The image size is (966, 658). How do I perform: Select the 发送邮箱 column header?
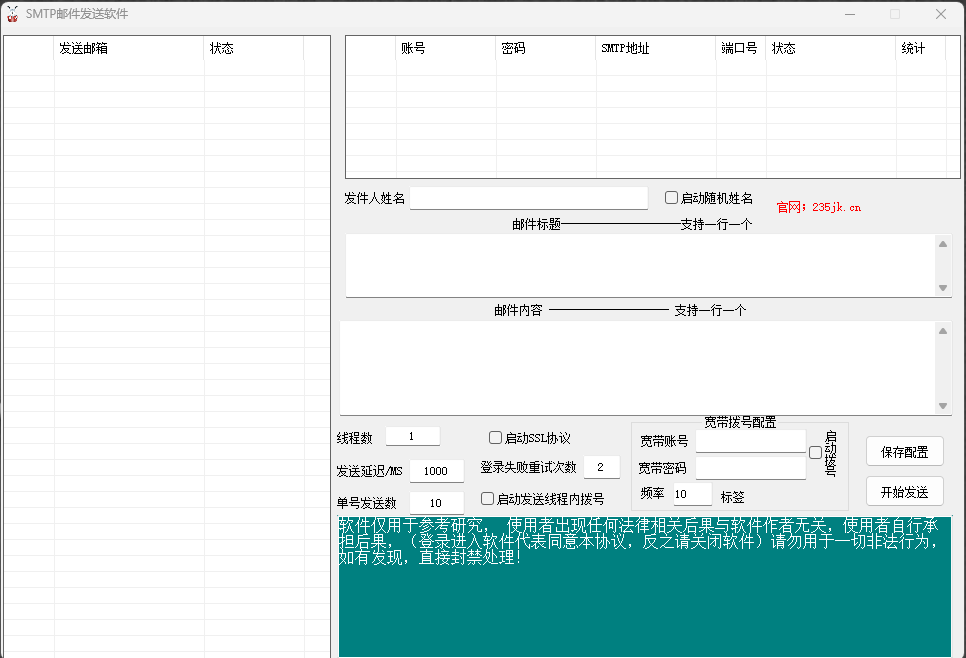coord(128,48)
